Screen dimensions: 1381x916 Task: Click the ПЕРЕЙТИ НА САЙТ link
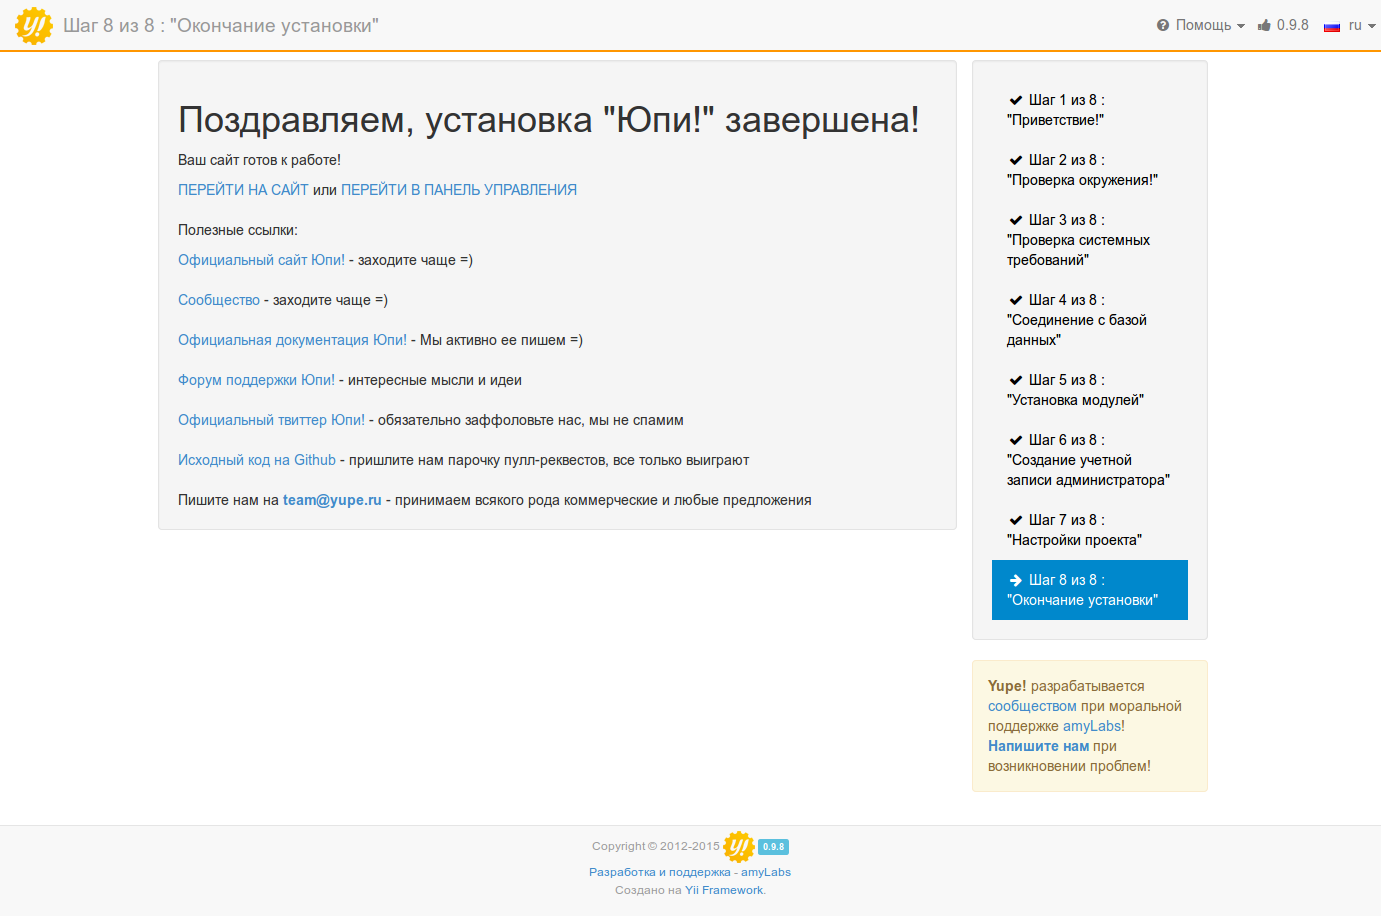pos(243,190)
